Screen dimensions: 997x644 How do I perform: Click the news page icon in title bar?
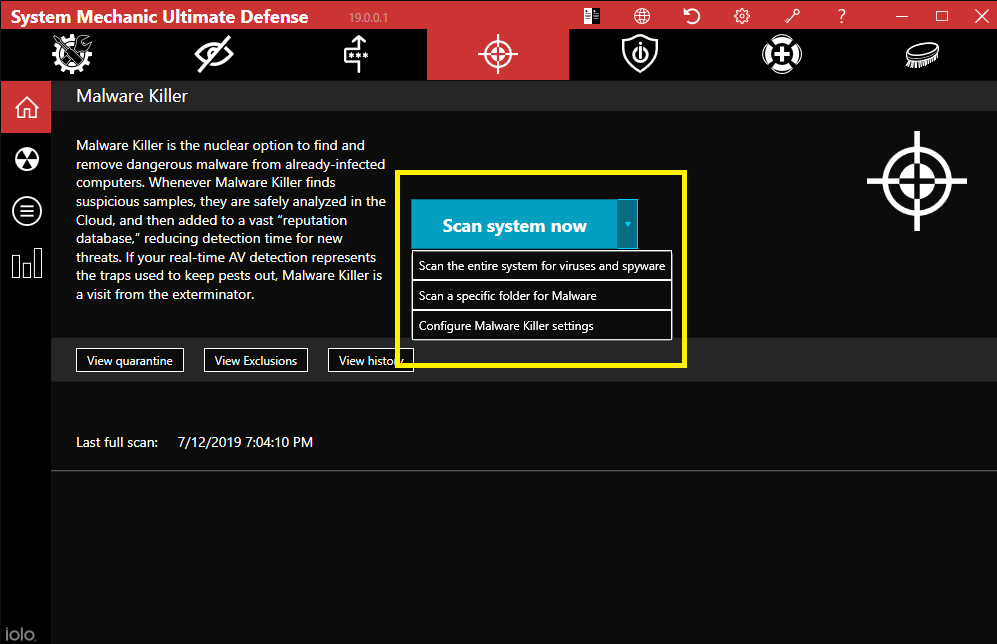tap(591, 16)
